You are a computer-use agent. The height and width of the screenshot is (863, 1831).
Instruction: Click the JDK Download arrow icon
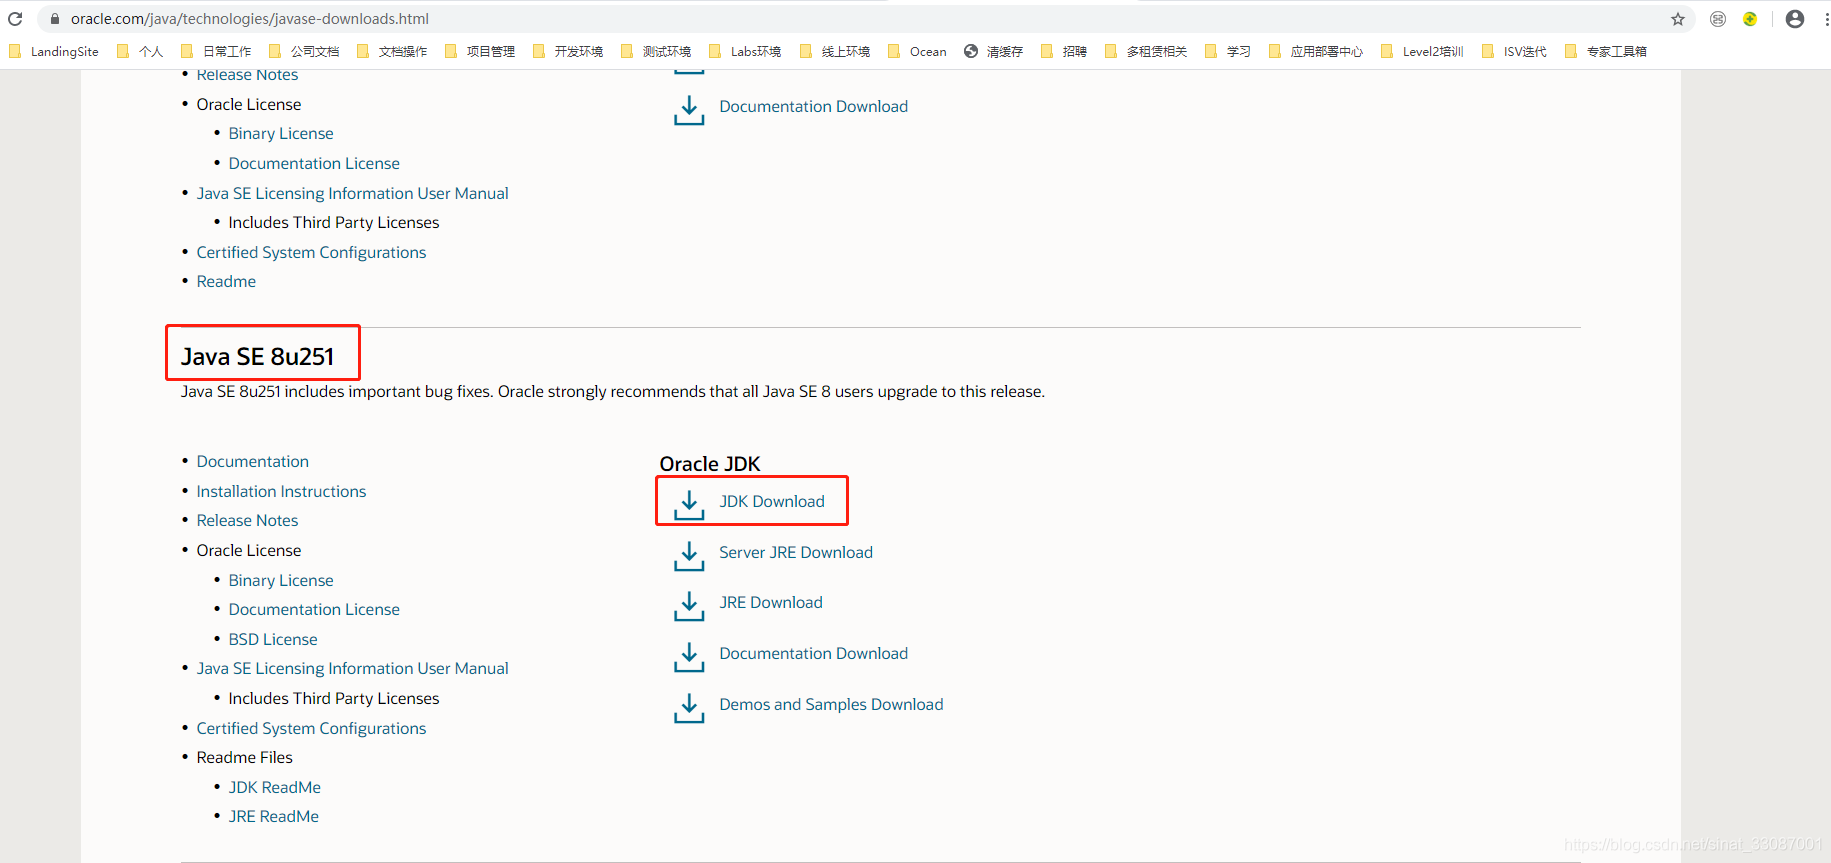689,504
